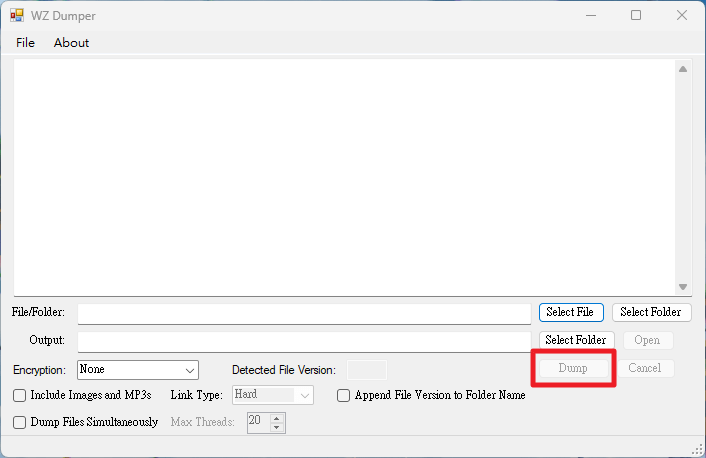Decrease Max Threads with down arrow
Screen dimensions: 706x458
(x=277, y=427)
